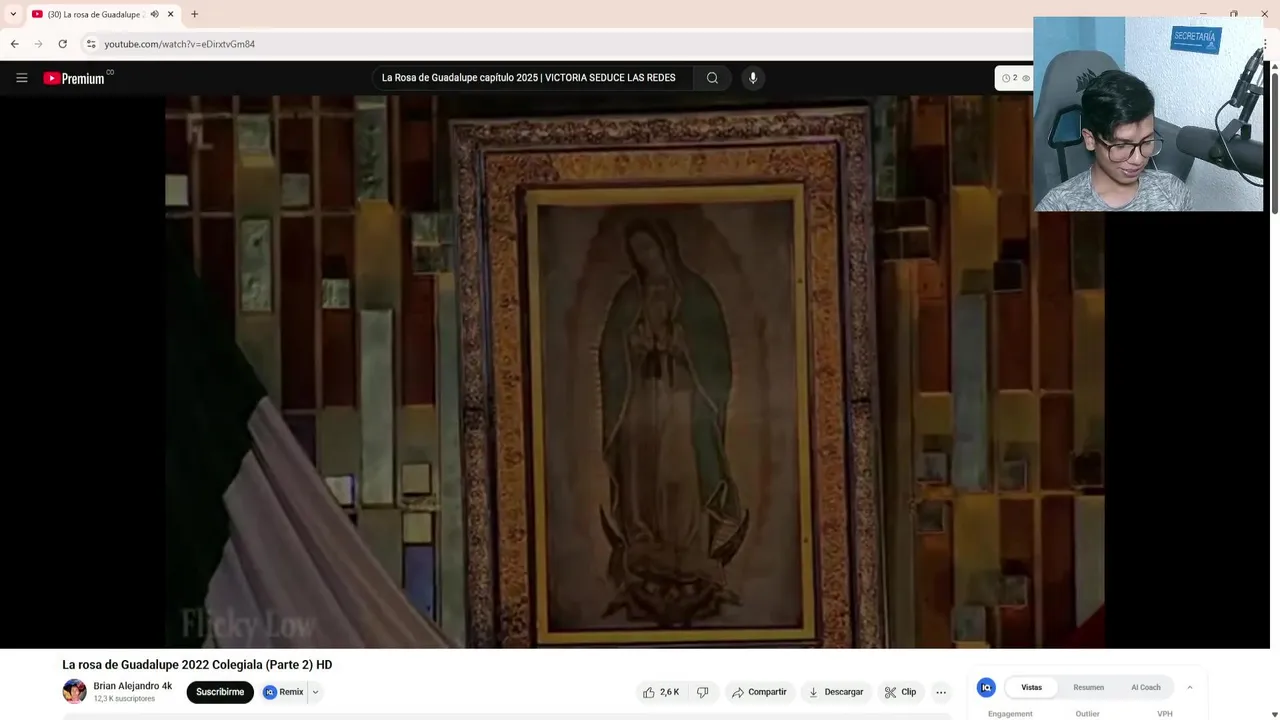The height and width of the screenshot is (720, 1280).
Task: Click the vidIQ logo icon
Action: click(986, 687)
